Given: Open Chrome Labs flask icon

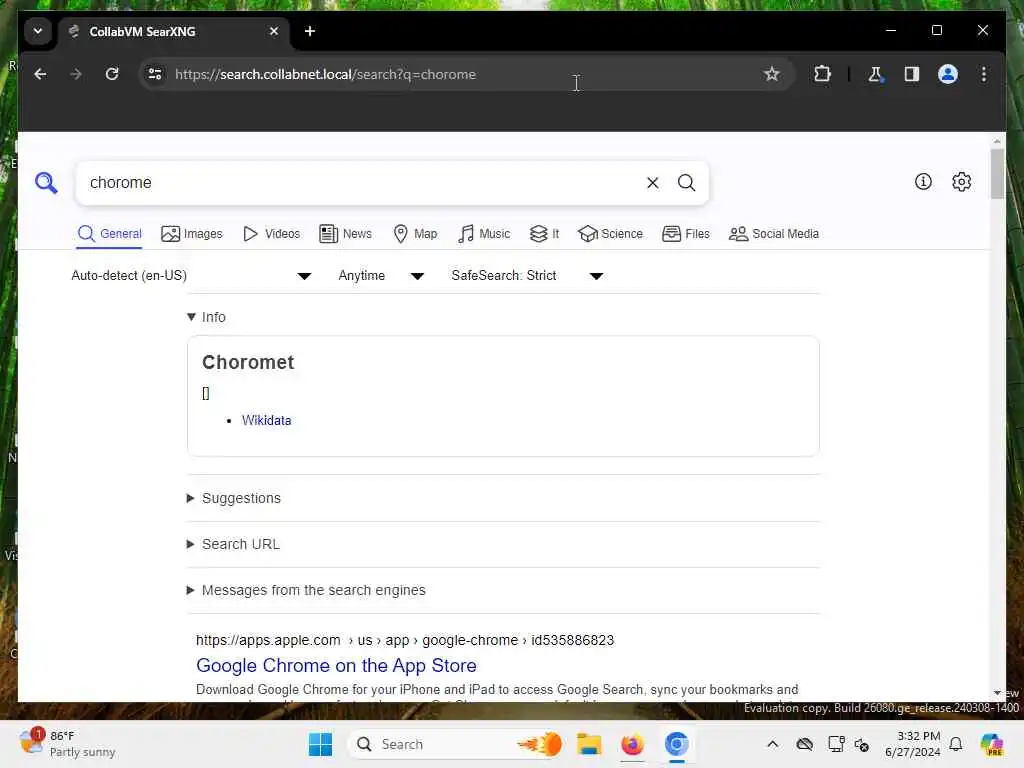Looking at the screenshot, I should [876, 74].
